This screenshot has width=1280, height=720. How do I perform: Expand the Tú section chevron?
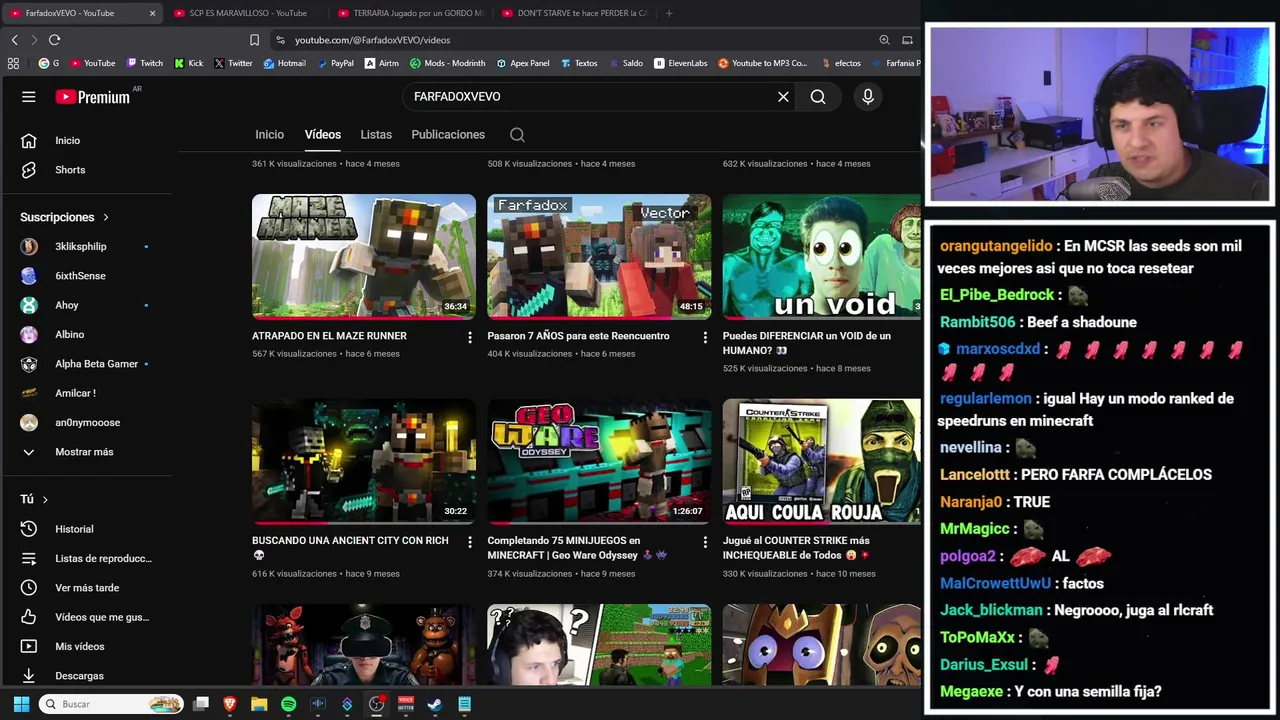pyautogui.click(x=45, y=499)
